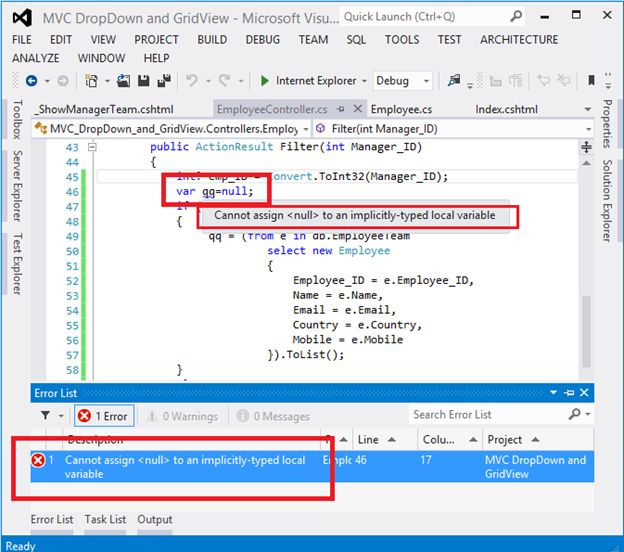Click the Quick Launch search magnifier icon
This screenshot has width=624, height=552.
[x=516, y=16]
